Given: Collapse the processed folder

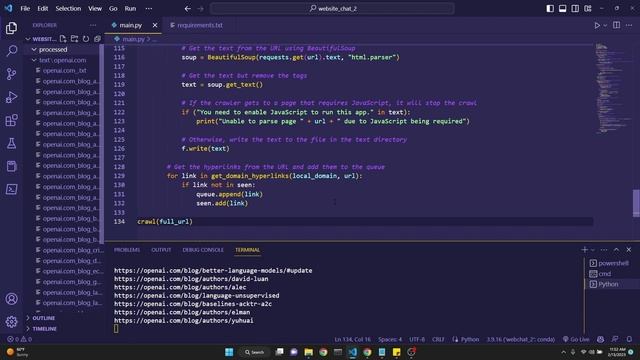Looking at the screenshot, I should [53, 49].
